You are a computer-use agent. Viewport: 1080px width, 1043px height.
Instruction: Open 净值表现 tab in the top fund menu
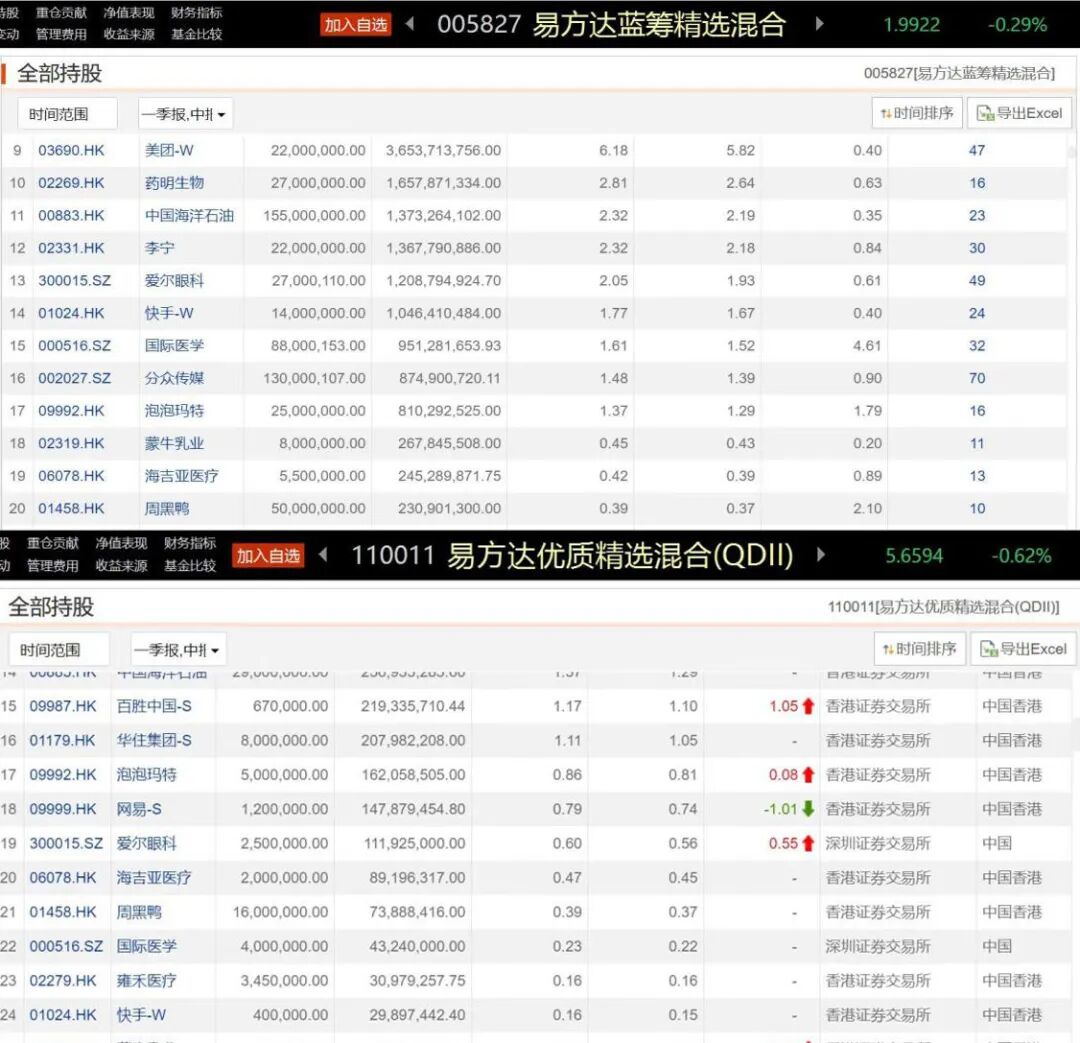[129, 12]
